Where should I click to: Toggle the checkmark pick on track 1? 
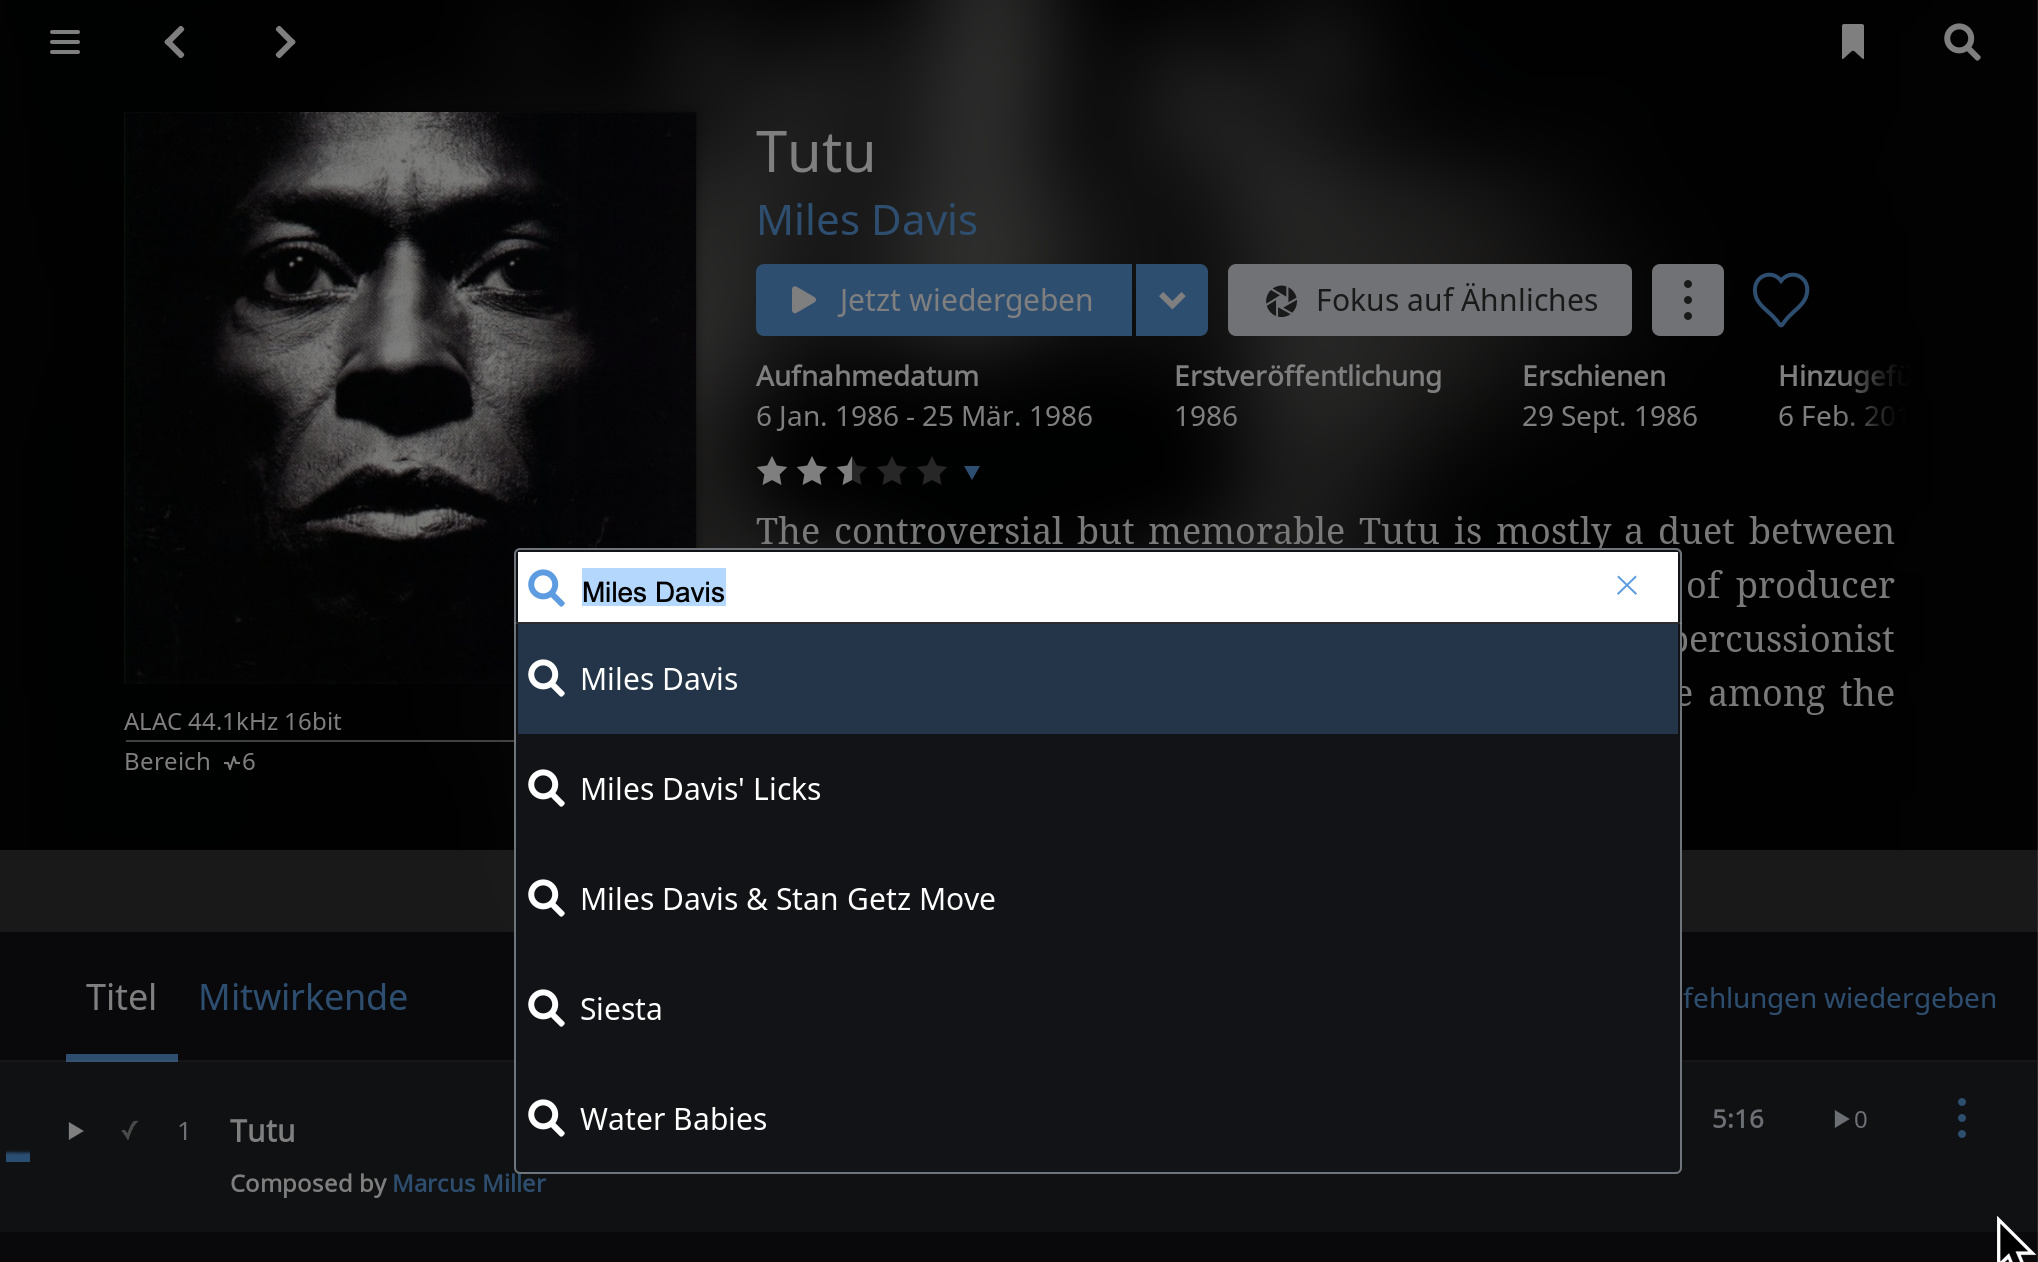[x=129, y=1130]
